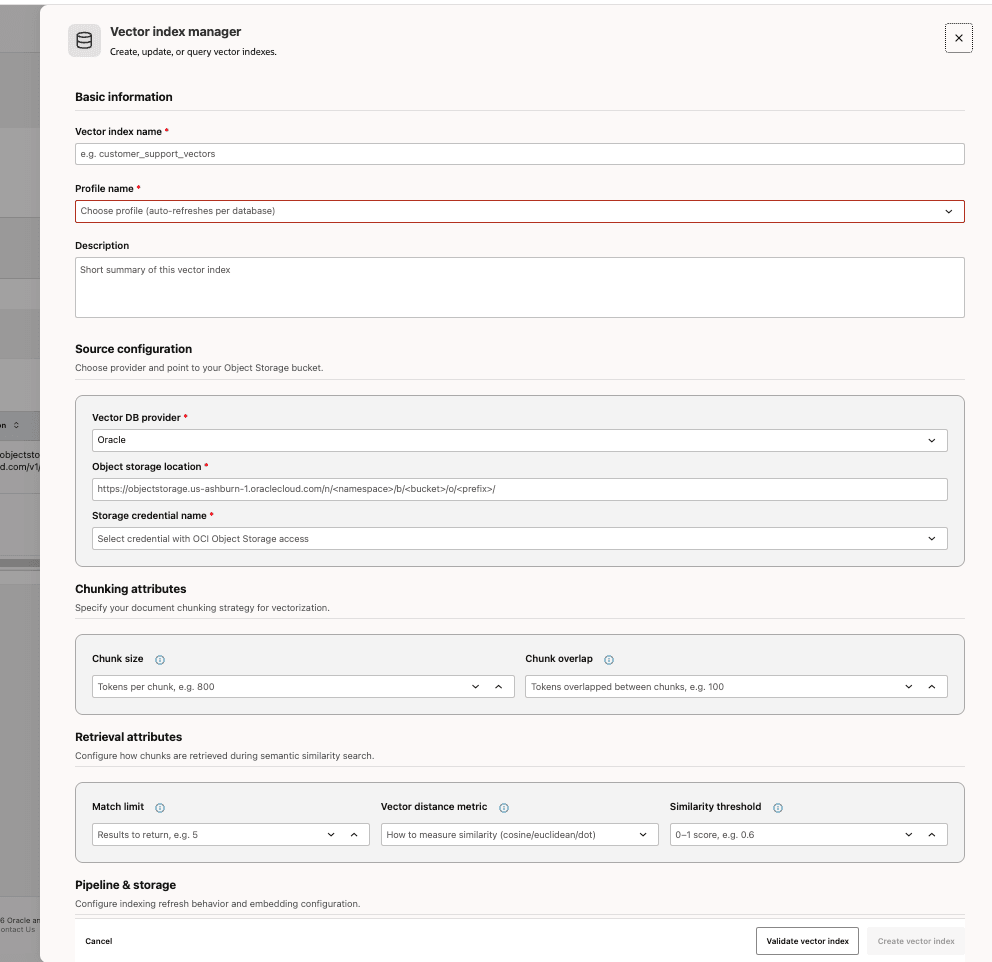Open the Similarity threshold dropdown
This screenshot has height=962, width=992.
click(908, 834)
